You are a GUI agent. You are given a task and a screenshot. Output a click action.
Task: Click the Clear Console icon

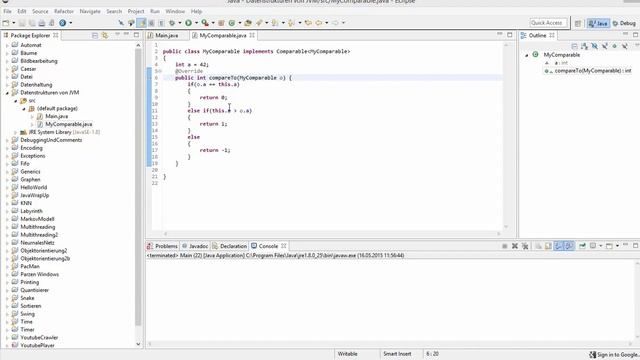coord(538,246)
